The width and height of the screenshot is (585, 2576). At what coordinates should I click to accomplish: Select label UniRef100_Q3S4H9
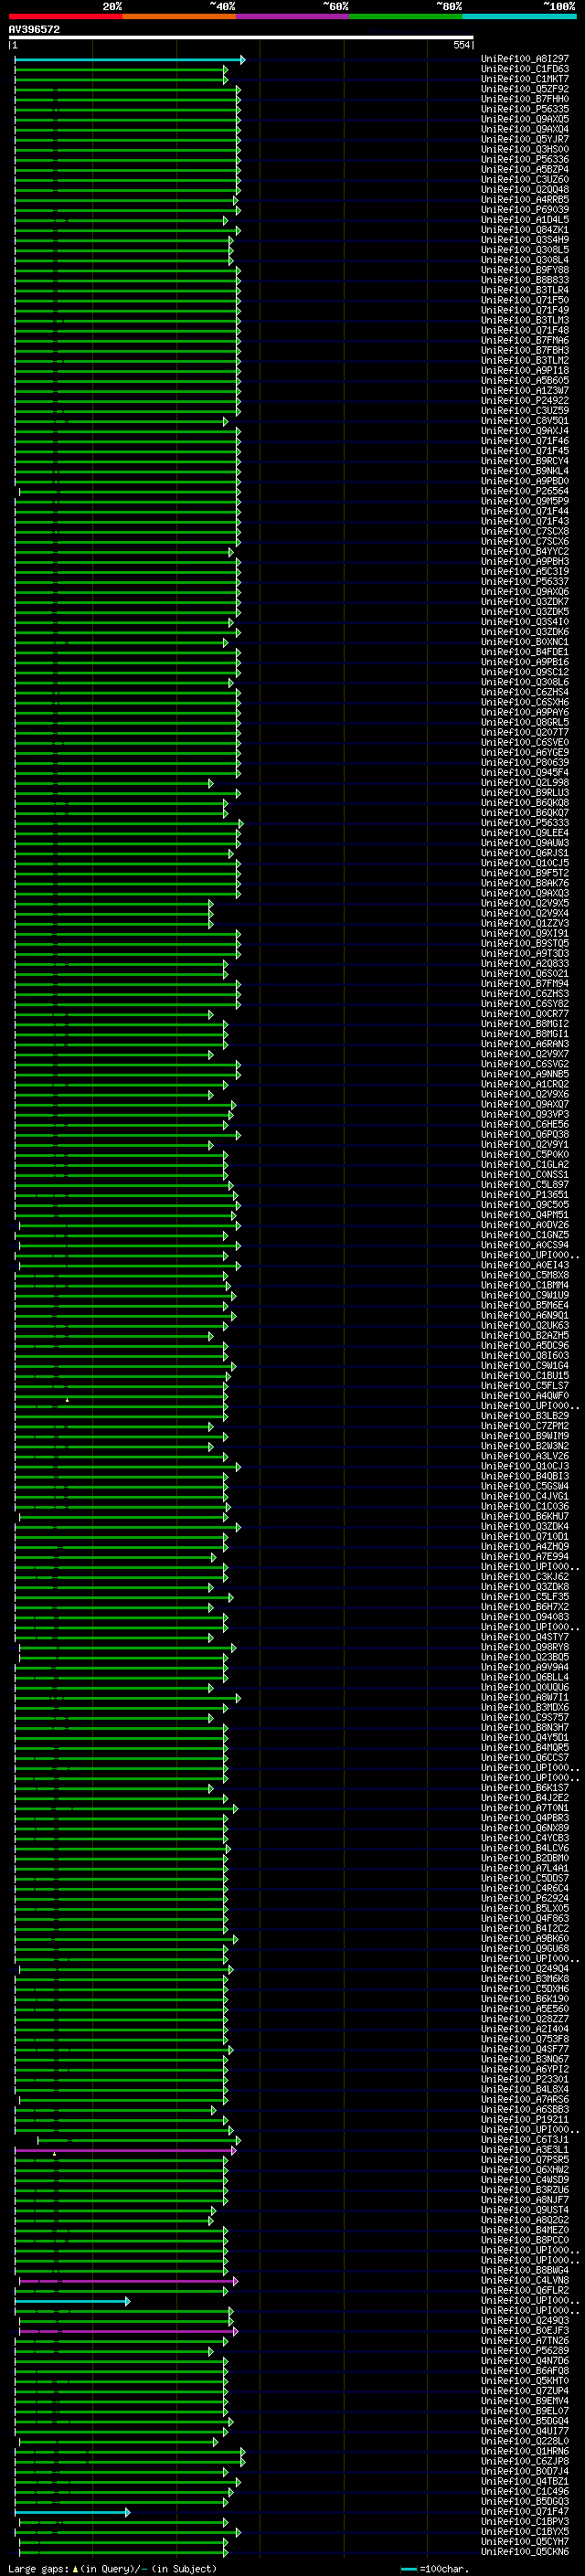click(525, 240)
